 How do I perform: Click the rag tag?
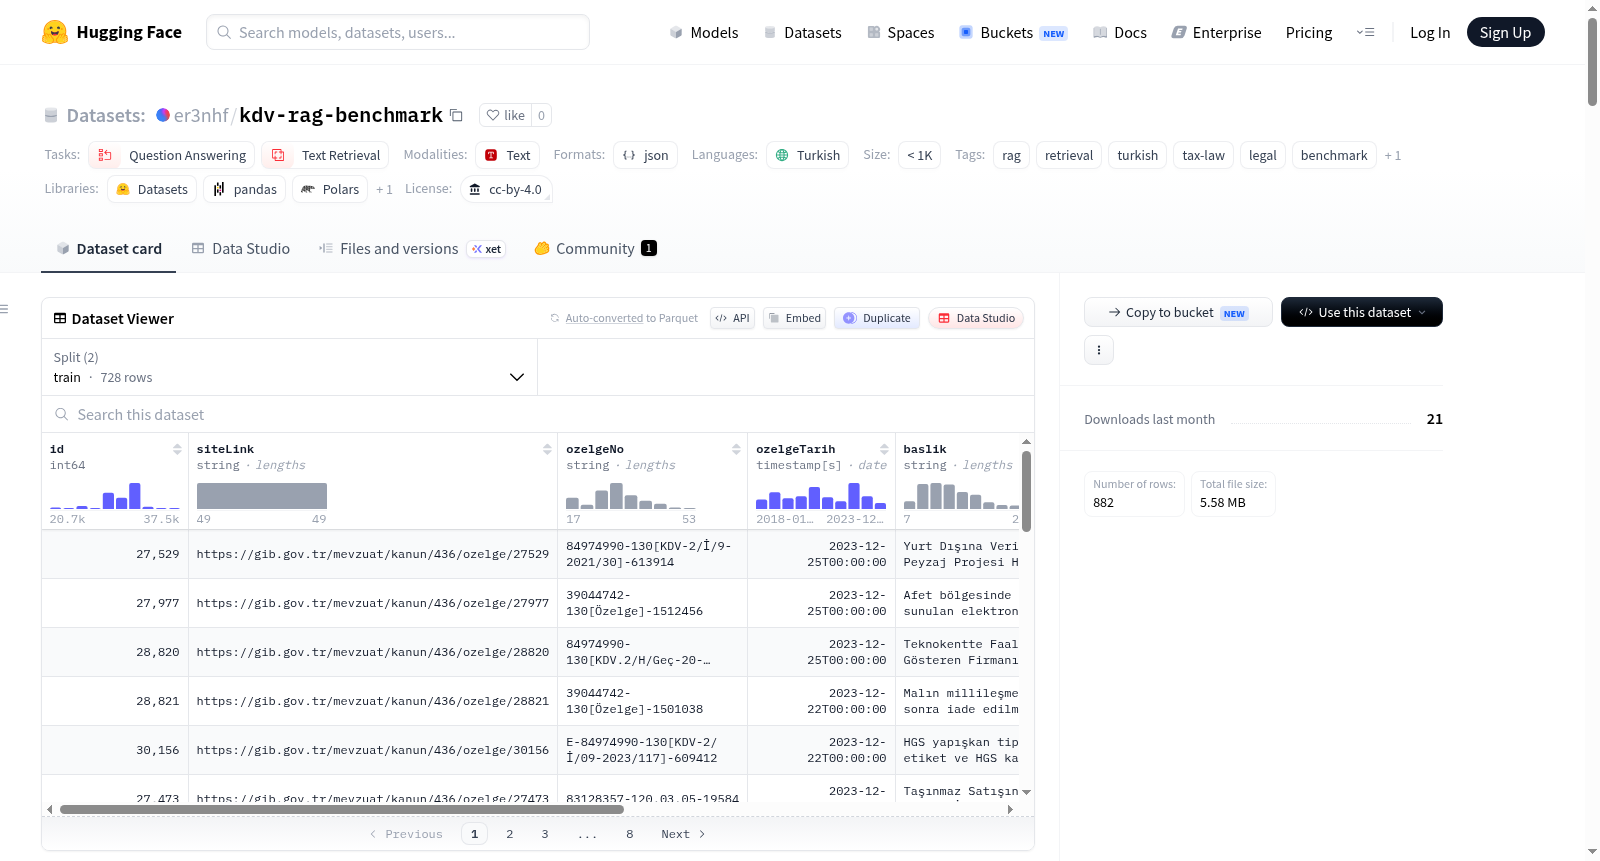[x=1012, y=155]
